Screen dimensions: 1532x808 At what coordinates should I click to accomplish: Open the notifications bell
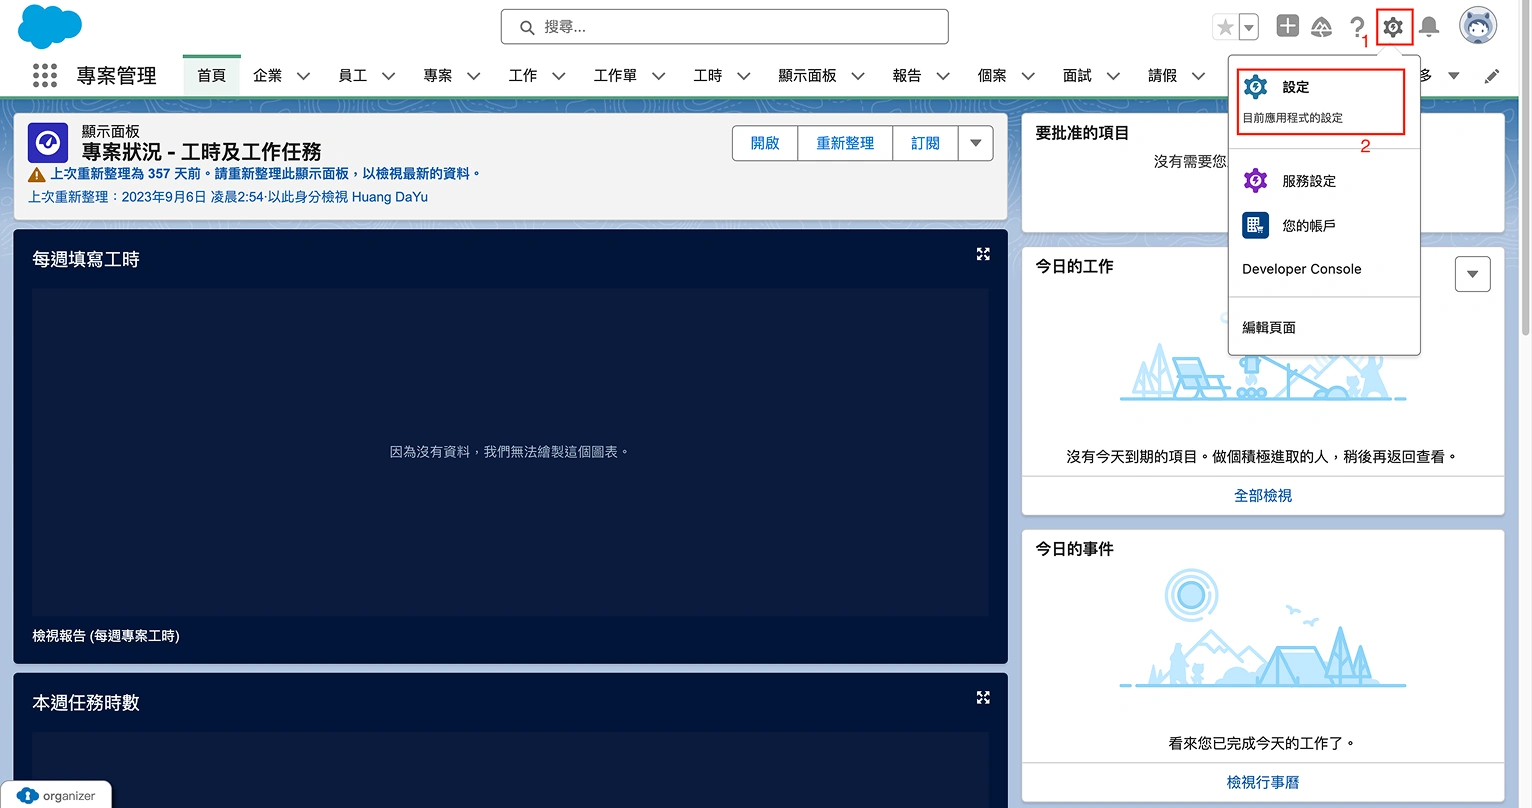(1429, 27)
